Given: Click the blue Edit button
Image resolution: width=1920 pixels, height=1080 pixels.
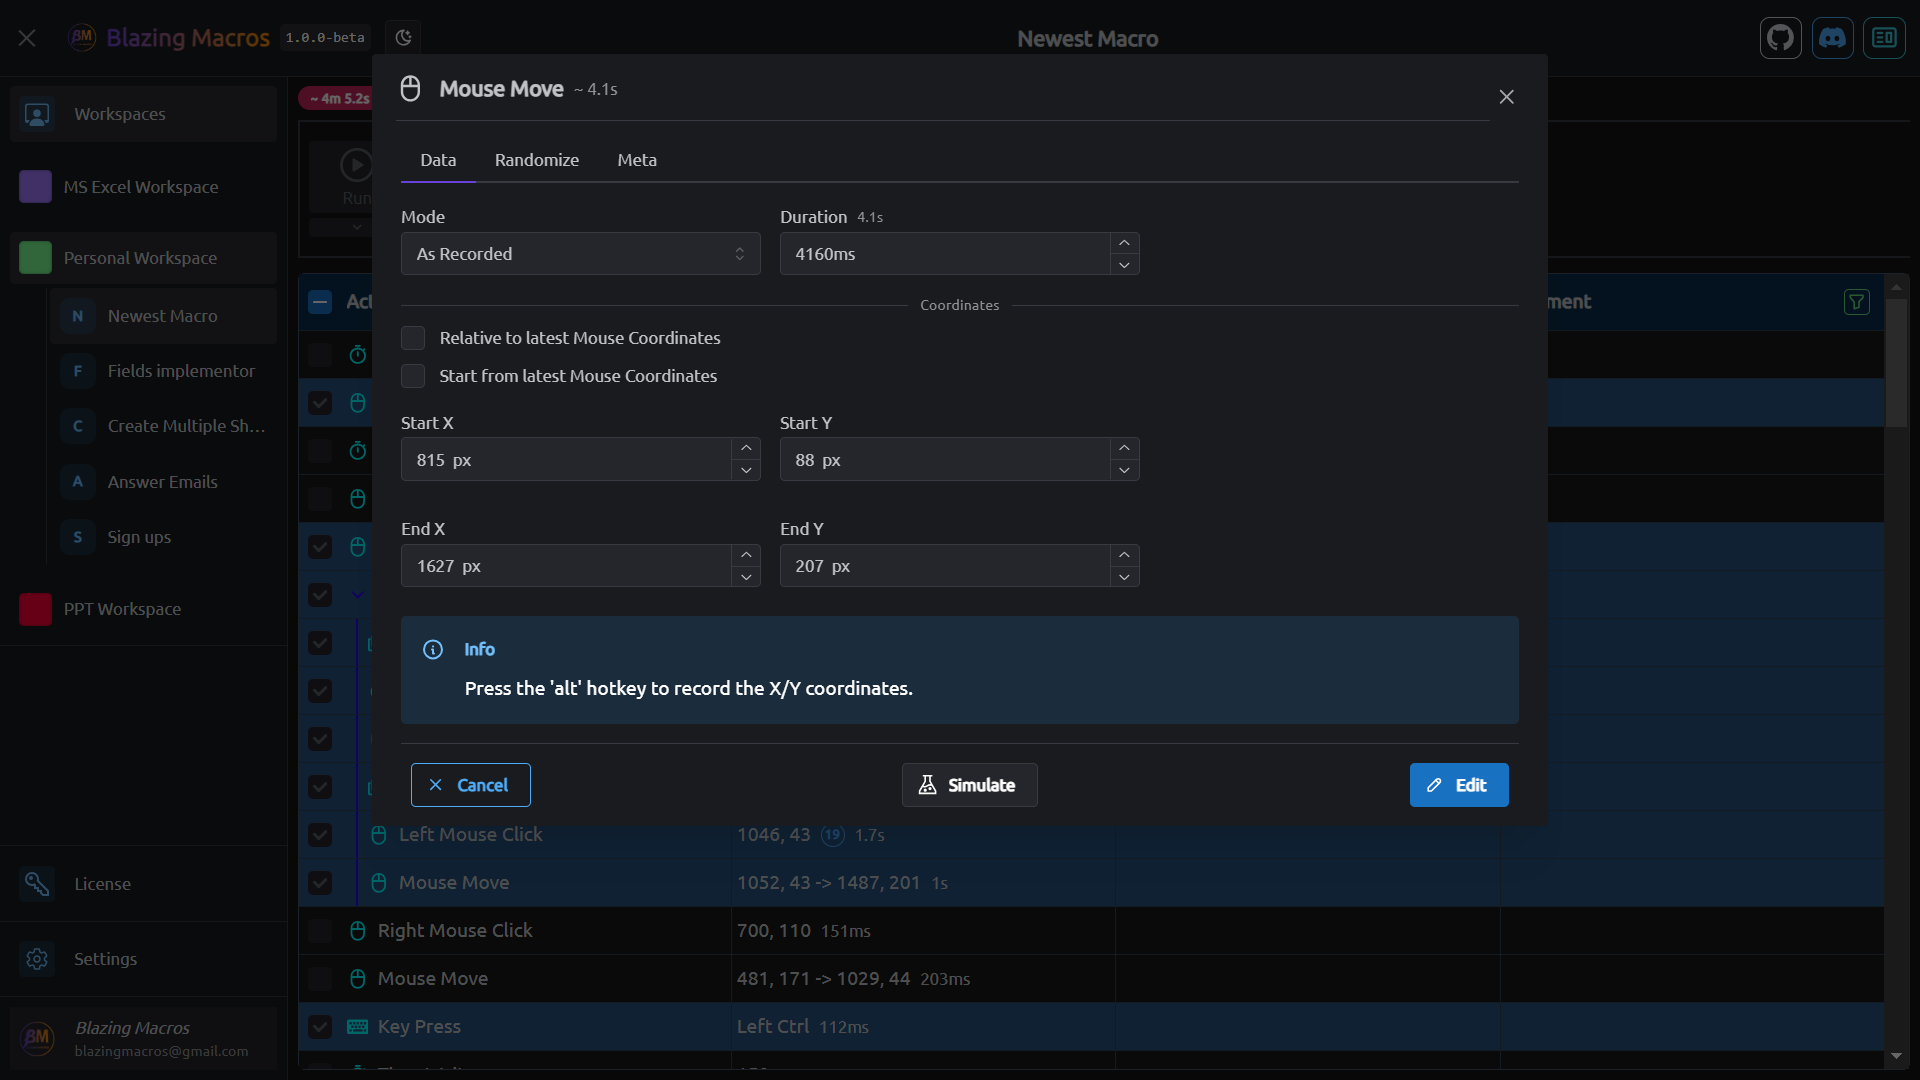Looking at the screenshot, I should pyautogui.click(x=1458, y=785).
